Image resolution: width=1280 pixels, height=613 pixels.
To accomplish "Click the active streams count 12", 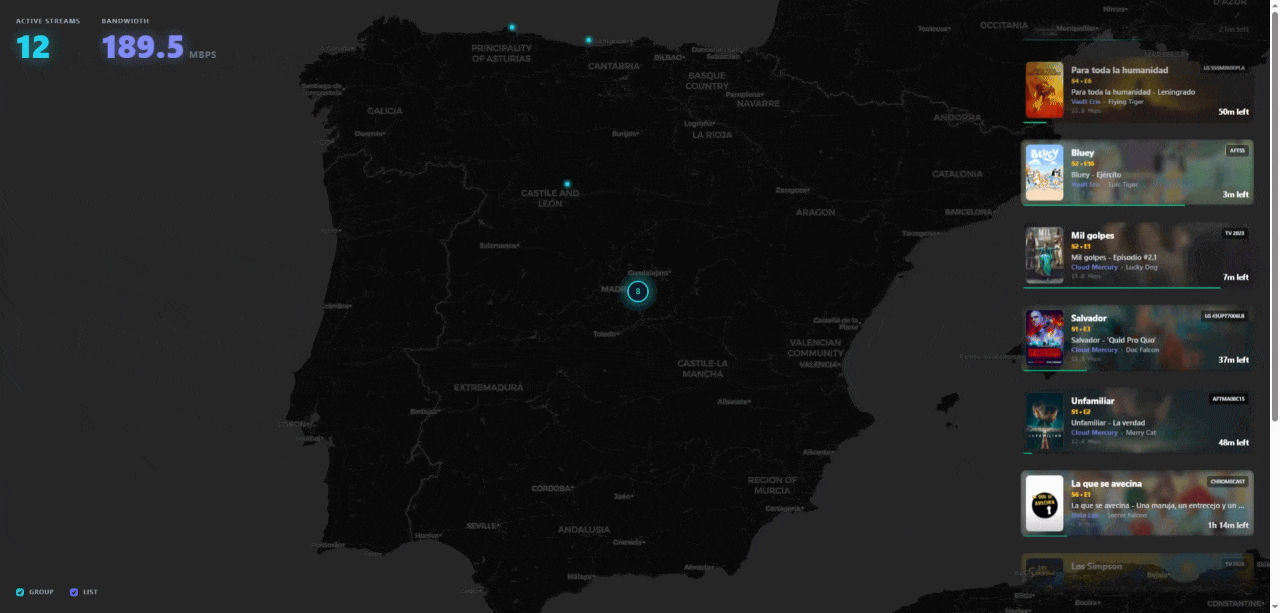I will point(33,46).
